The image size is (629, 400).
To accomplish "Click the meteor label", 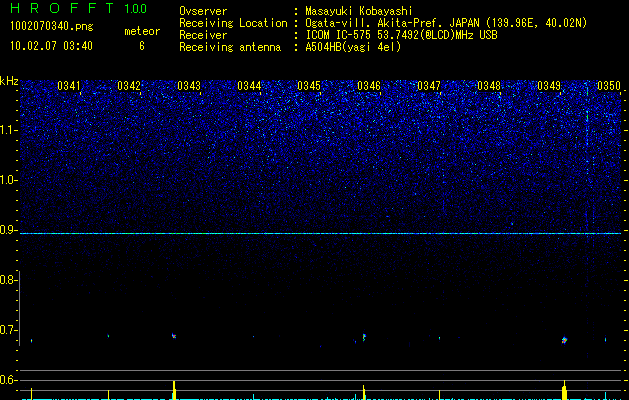I will coord(142,31).
